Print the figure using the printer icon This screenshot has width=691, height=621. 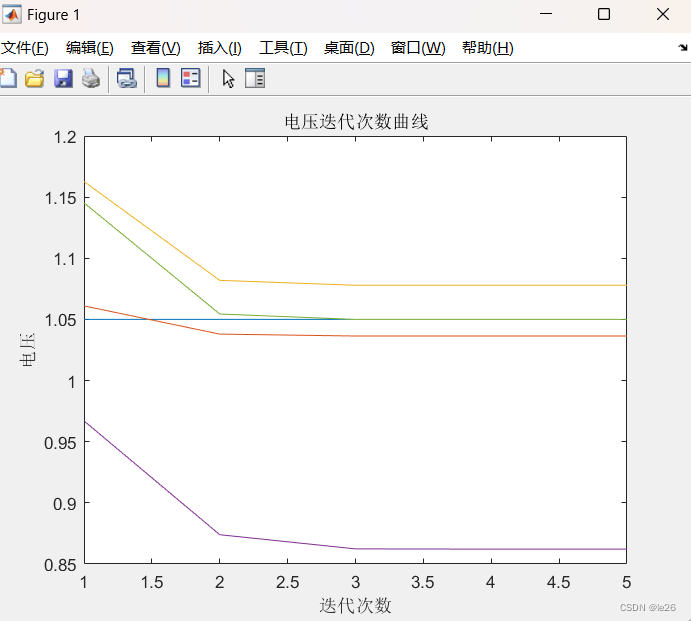coord(91,78)
